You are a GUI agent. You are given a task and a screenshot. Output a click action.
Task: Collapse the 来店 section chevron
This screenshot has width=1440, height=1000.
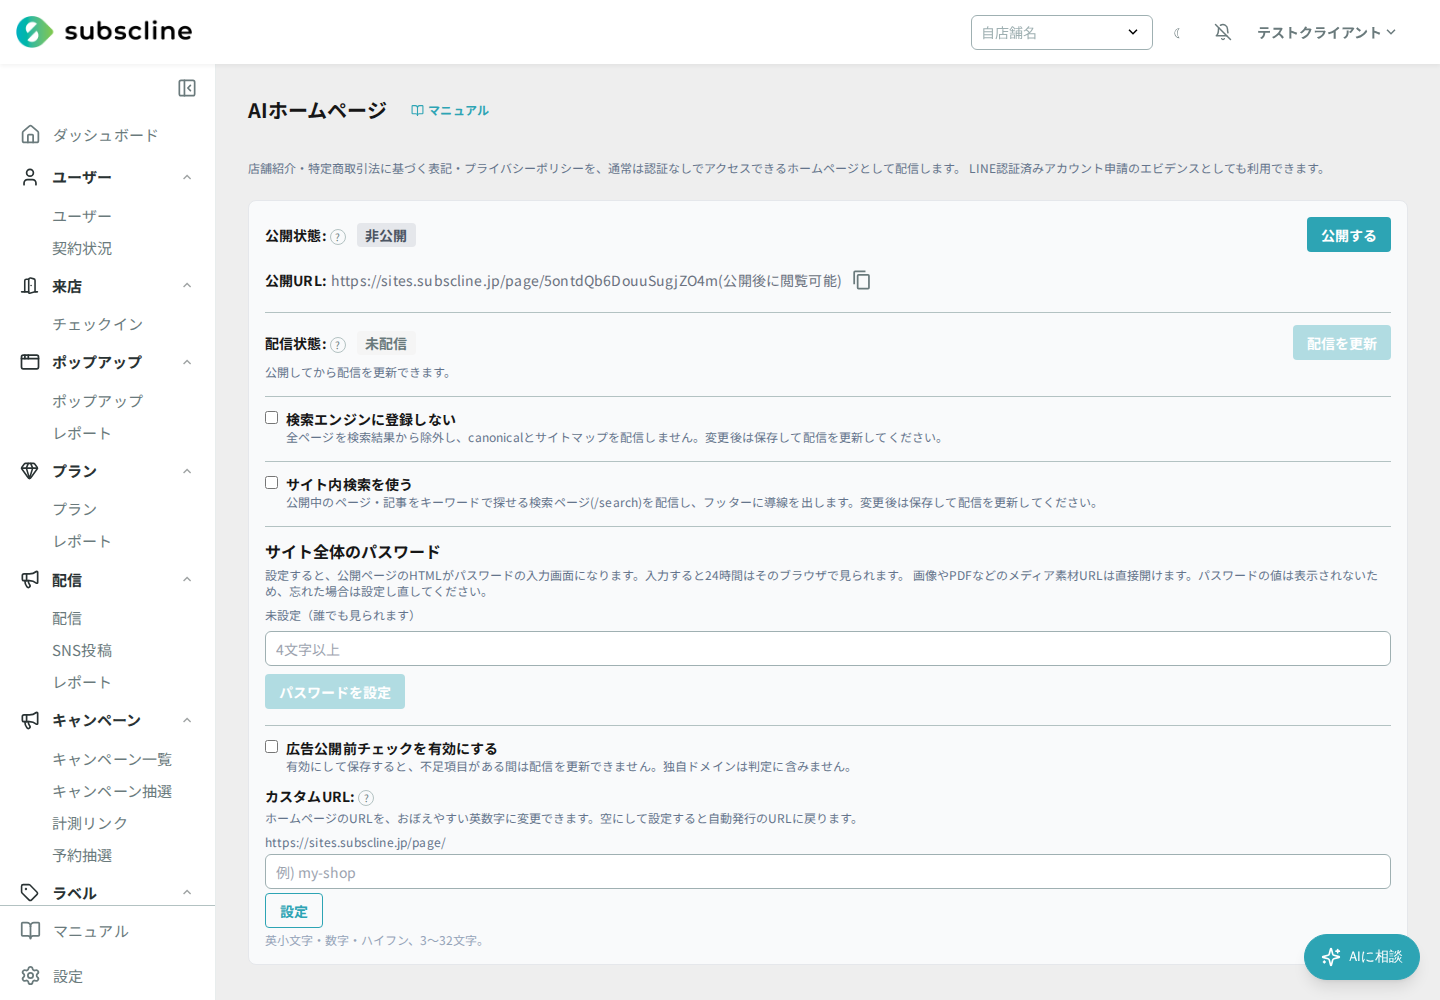(x=187, y=286)
